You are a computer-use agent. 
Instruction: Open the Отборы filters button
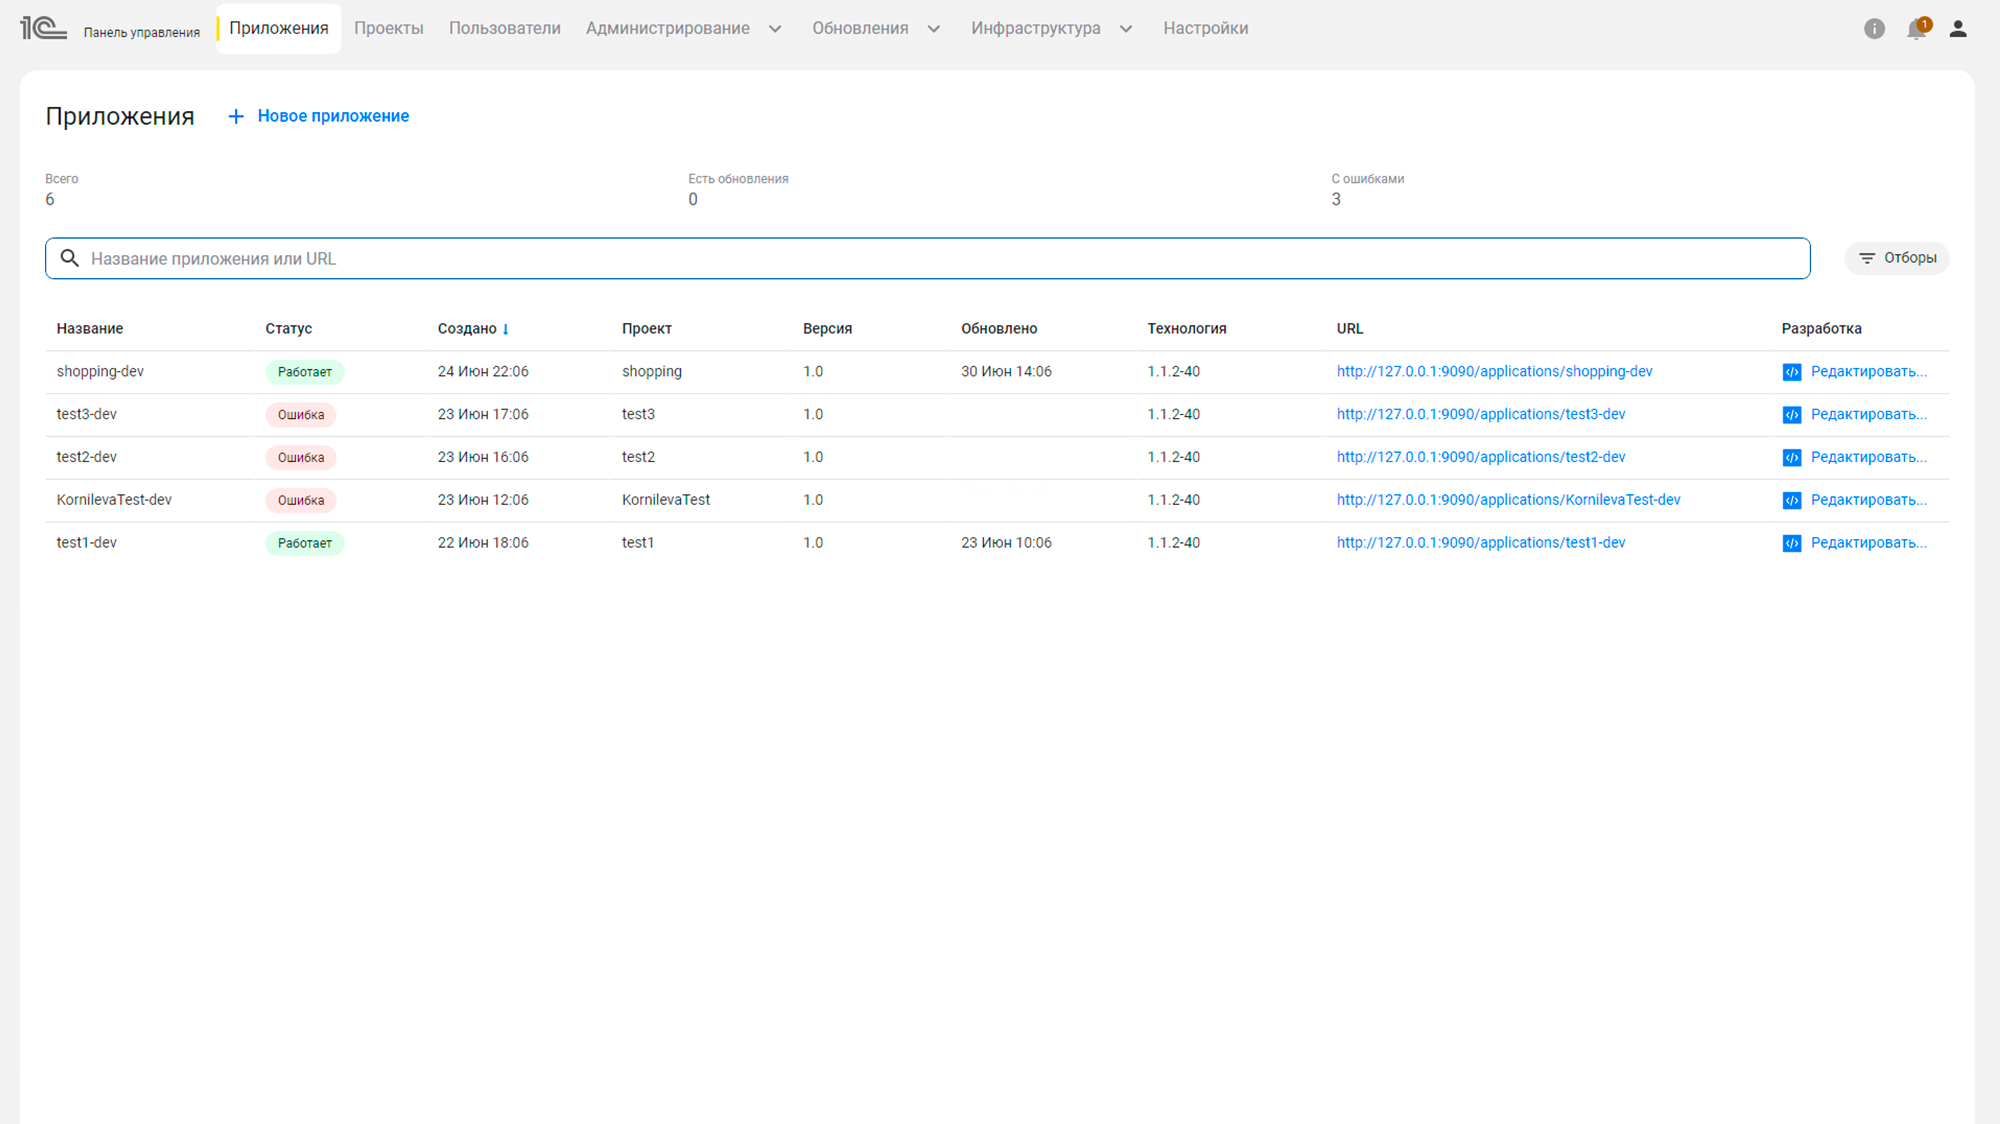[x=1897, y=258]
